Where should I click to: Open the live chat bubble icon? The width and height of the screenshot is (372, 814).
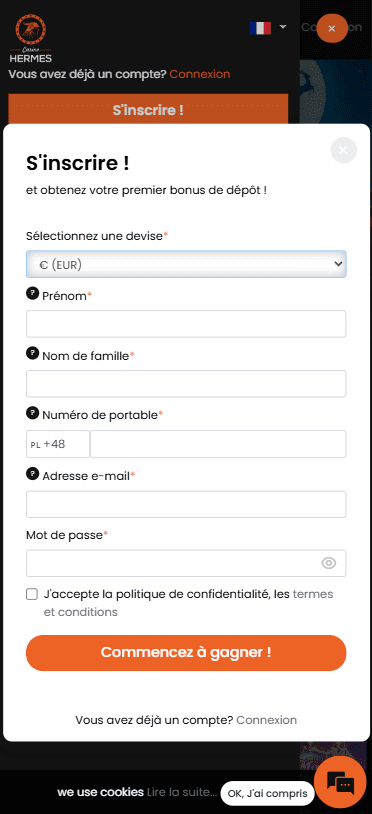340,782
